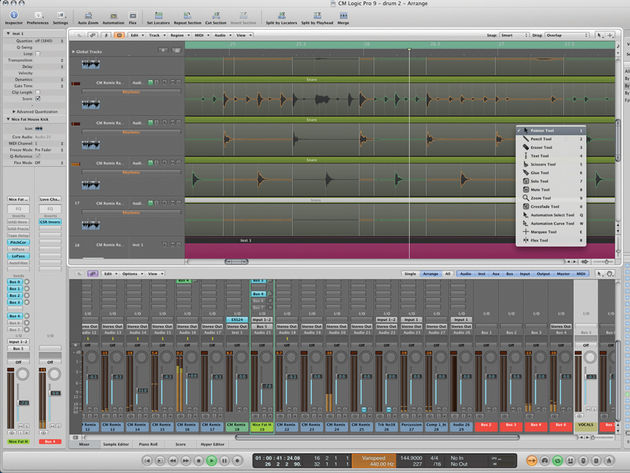Switch to the Sample Editor tab
The width and height of the screenshot is (630, 473).
tap(116, 444)
